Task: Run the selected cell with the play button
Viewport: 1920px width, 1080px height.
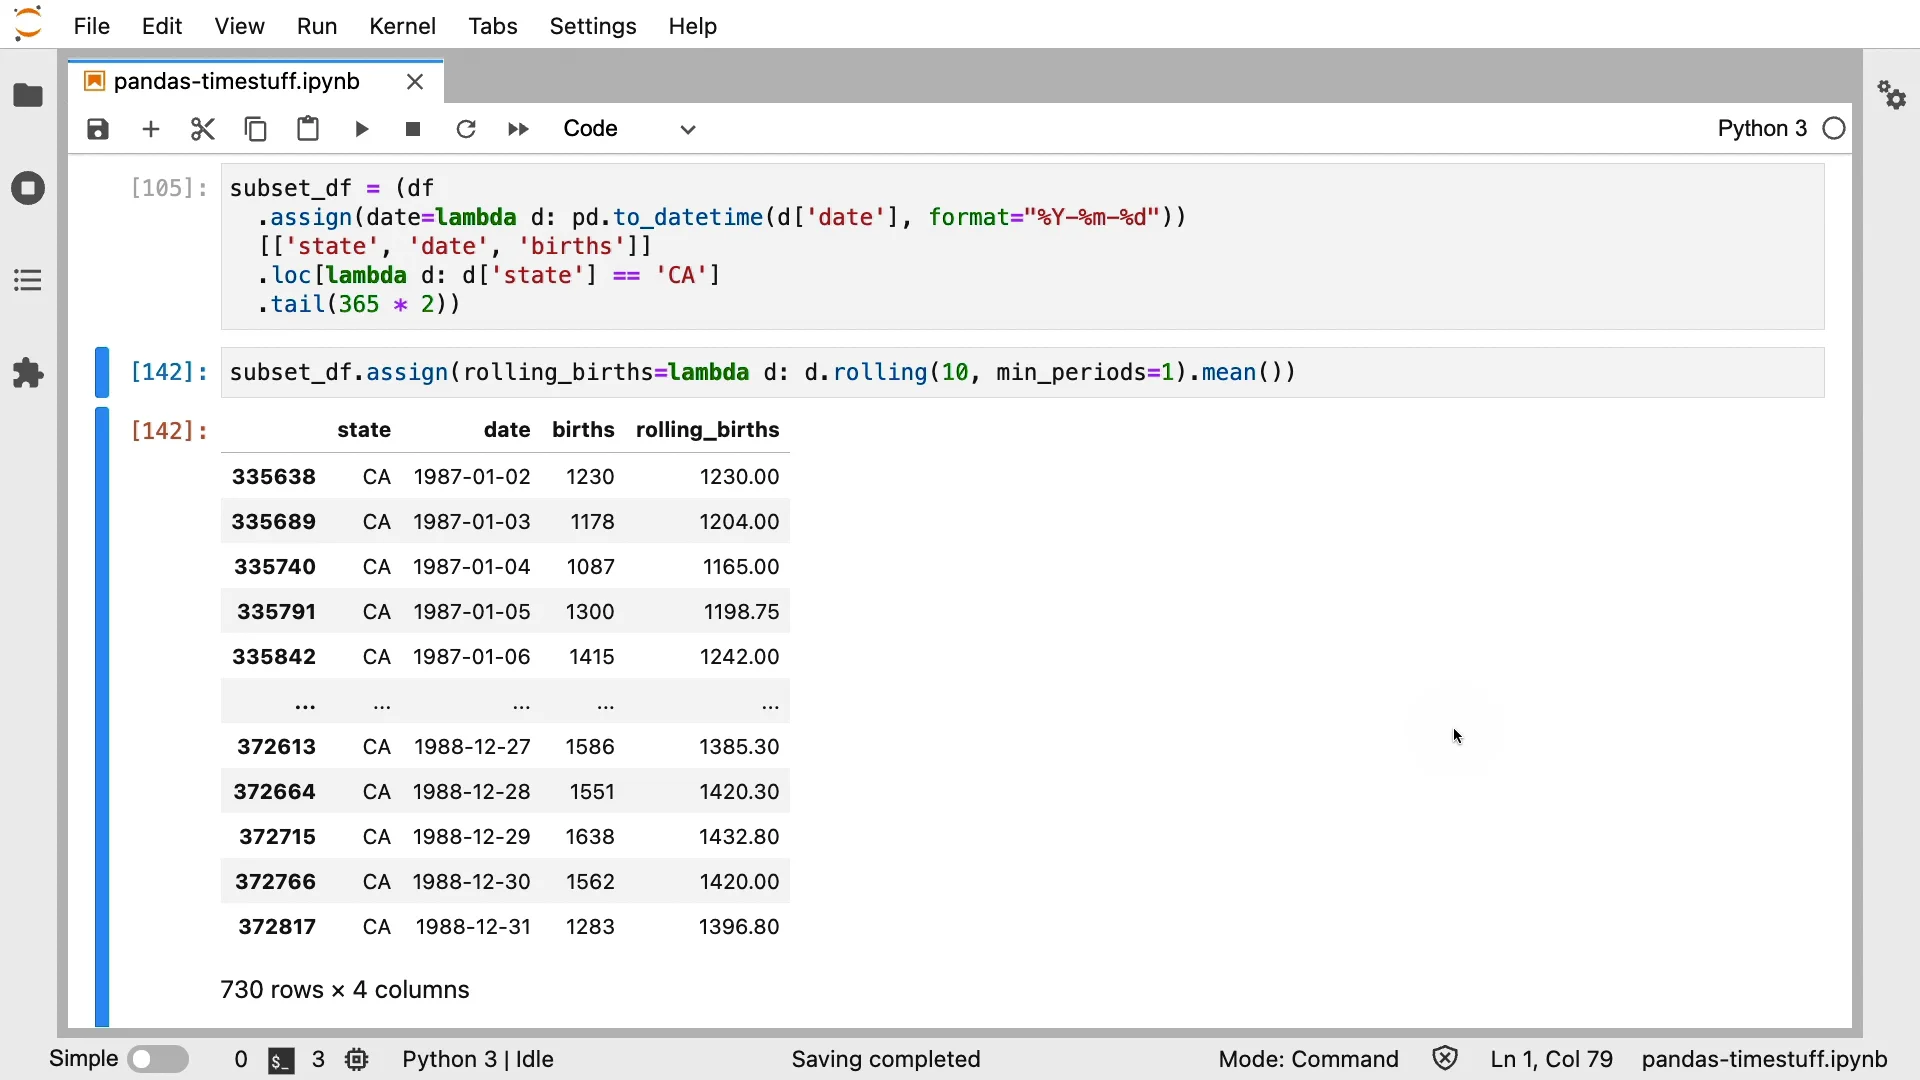Action: click(x=362, y=129)
